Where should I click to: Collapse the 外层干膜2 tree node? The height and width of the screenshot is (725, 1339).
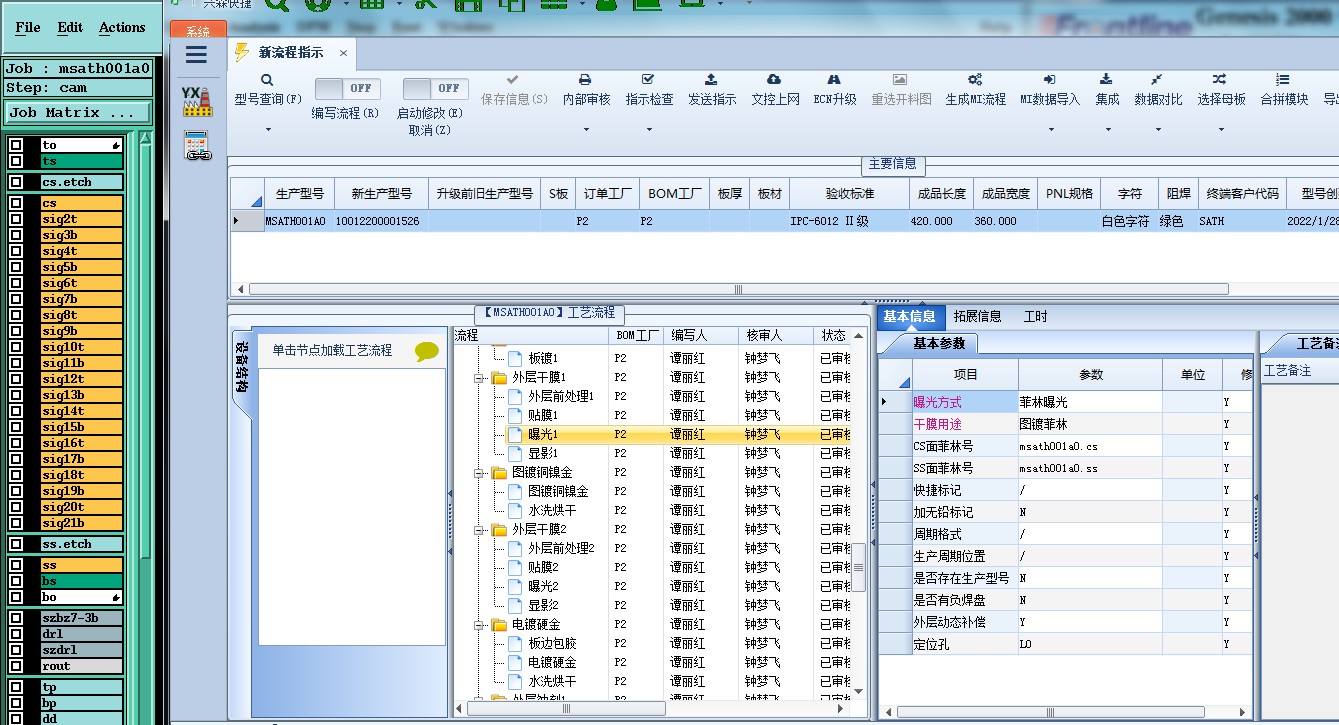click(x=480, y=529)
